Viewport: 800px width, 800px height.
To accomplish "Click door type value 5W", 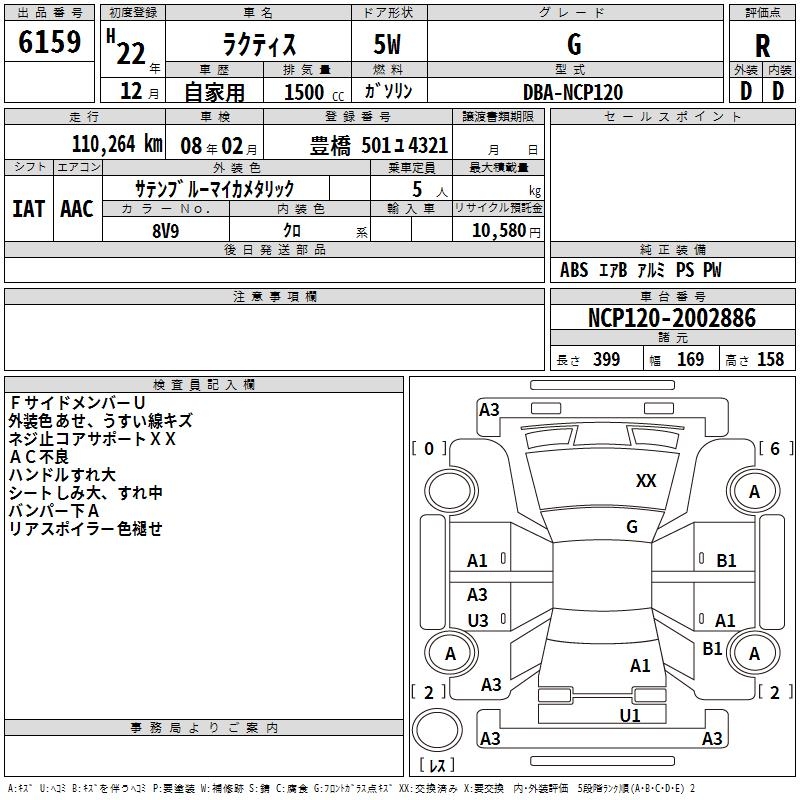I will (388, 44).
